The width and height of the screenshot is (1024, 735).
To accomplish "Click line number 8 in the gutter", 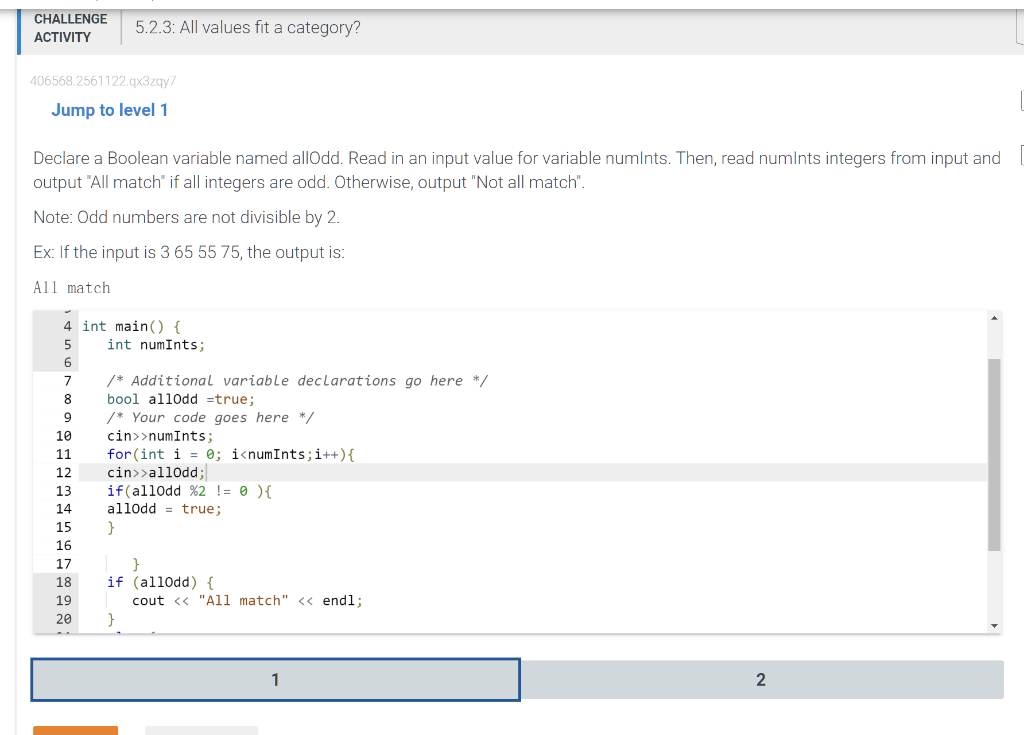I will (x=65, y=398).
